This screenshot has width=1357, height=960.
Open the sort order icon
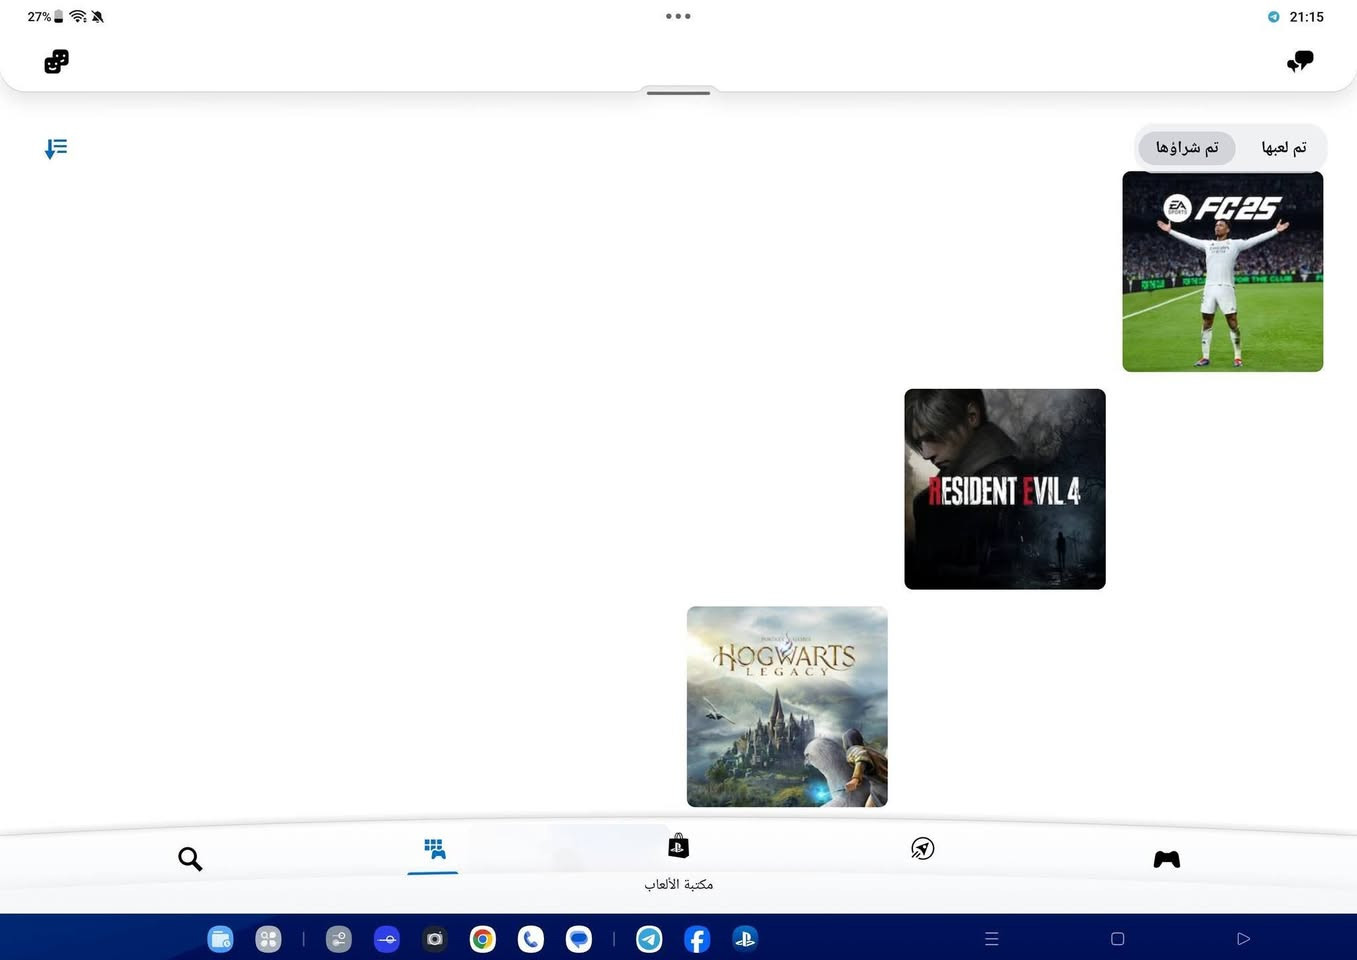(56, 149)
